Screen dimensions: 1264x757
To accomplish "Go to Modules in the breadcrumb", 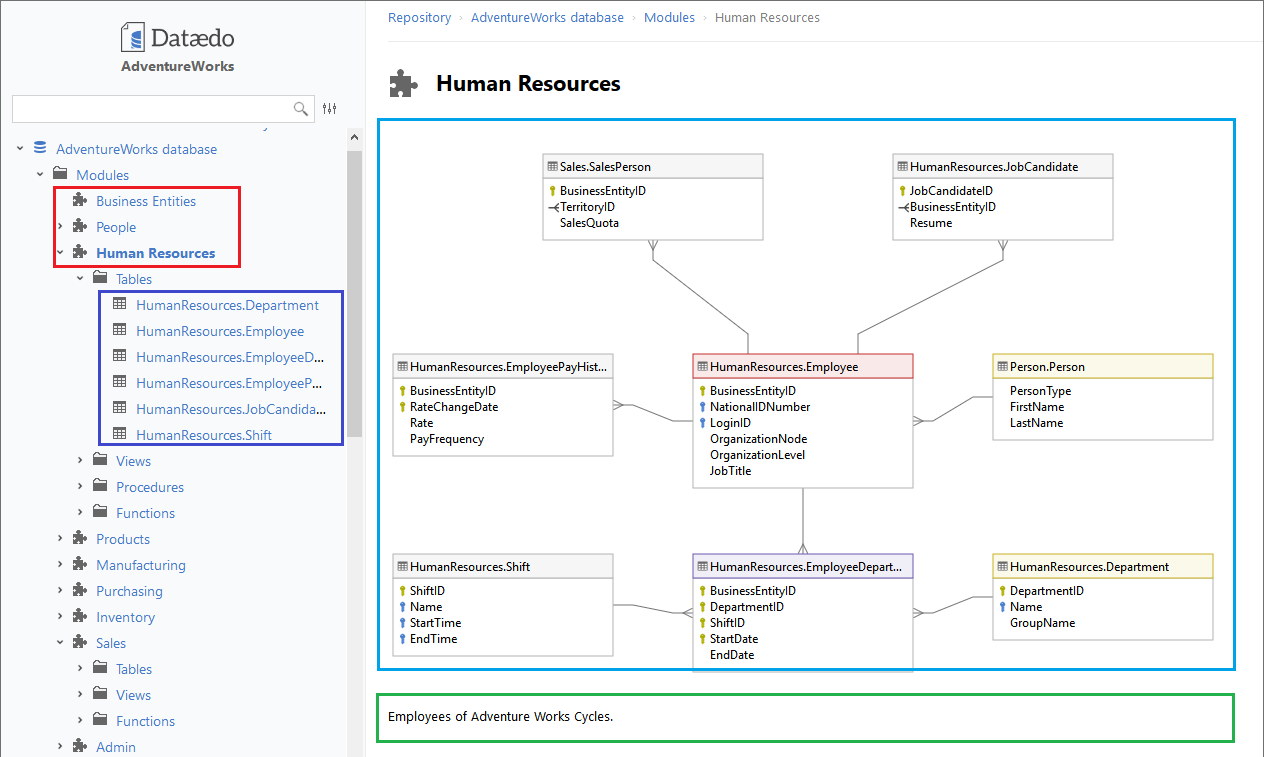I will [669, 17].
